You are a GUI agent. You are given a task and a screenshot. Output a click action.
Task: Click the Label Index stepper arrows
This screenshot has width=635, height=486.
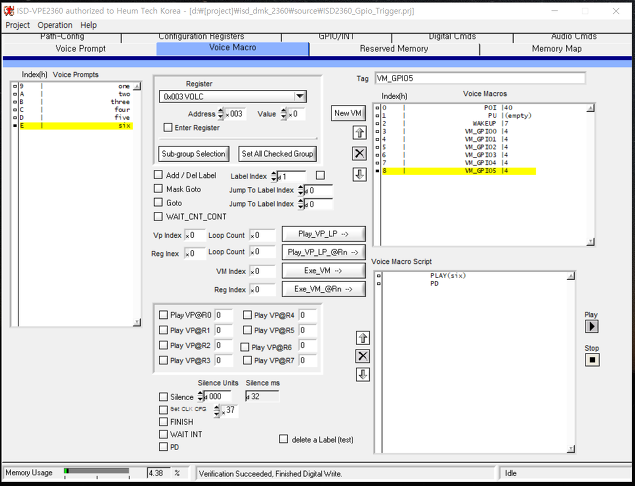(x=274, y=177)
